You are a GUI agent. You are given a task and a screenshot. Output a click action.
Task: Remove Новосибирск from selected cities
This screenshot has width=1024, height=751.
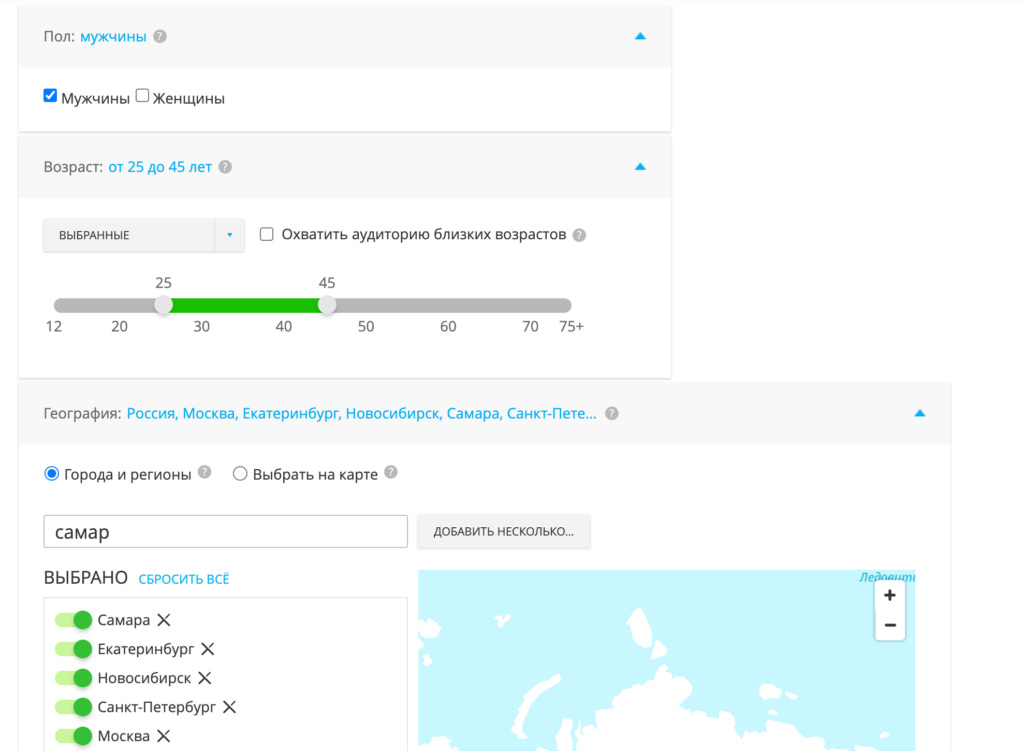tap(205, 678)
